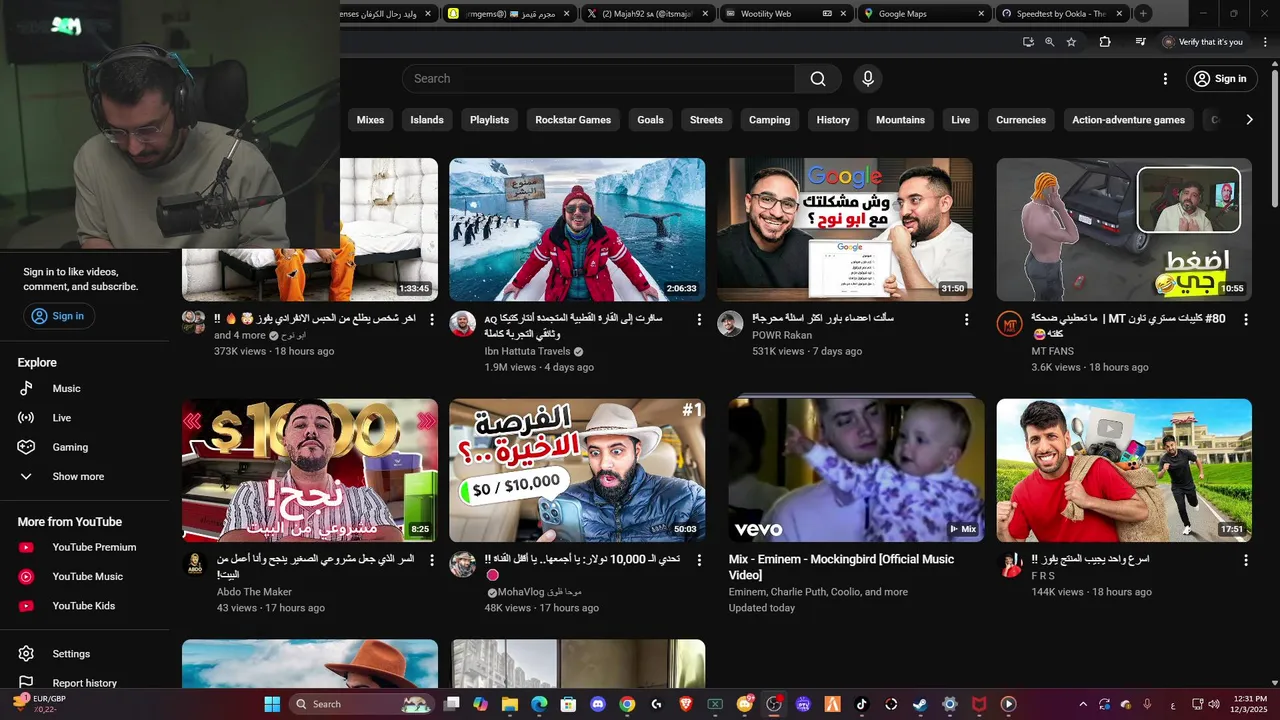This screenshot has width=1280, height=720.
Task: Select the History category chip
Action: [x=833, y=120]
